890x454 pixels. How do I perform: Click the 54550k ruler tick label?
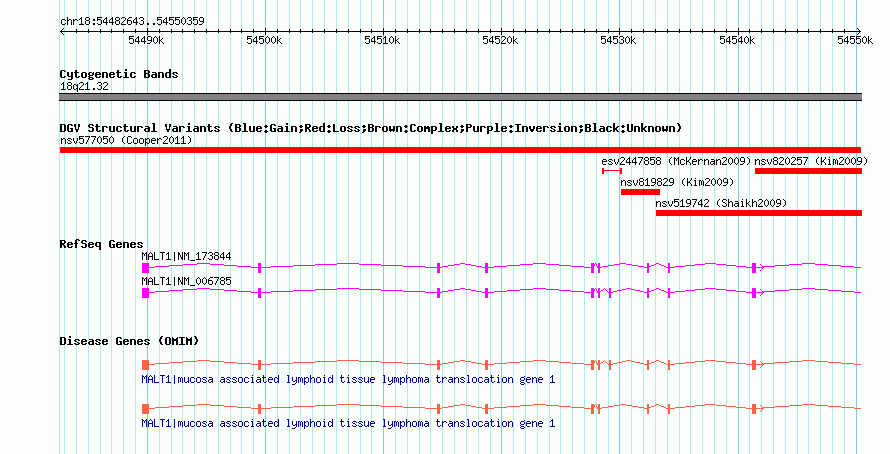(x=855, y=40)
